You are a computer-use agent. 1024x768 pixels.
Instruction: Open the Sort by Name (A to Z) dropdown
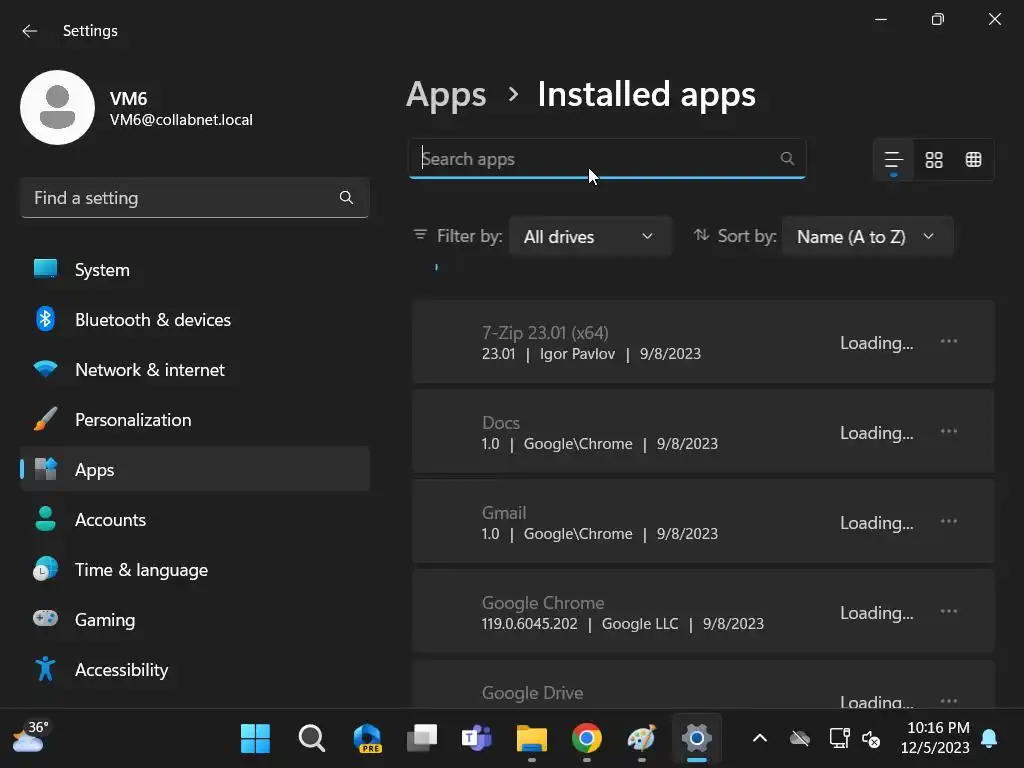(867, 236)
